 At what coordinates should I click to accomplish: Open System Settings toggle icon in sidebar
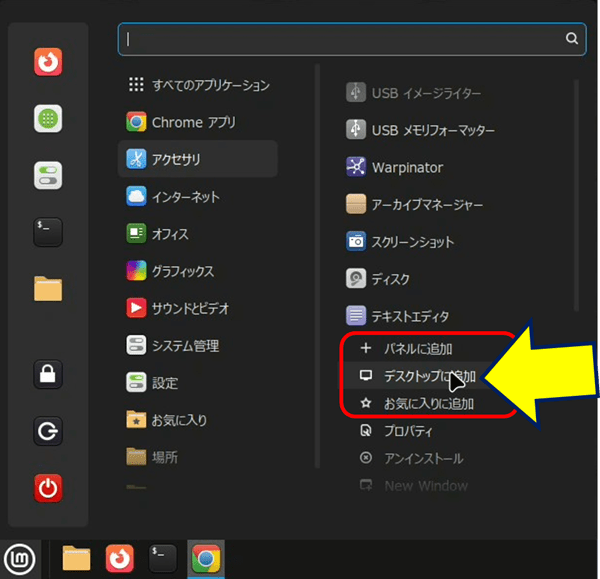pyautogui.click(x=48, y=175)
